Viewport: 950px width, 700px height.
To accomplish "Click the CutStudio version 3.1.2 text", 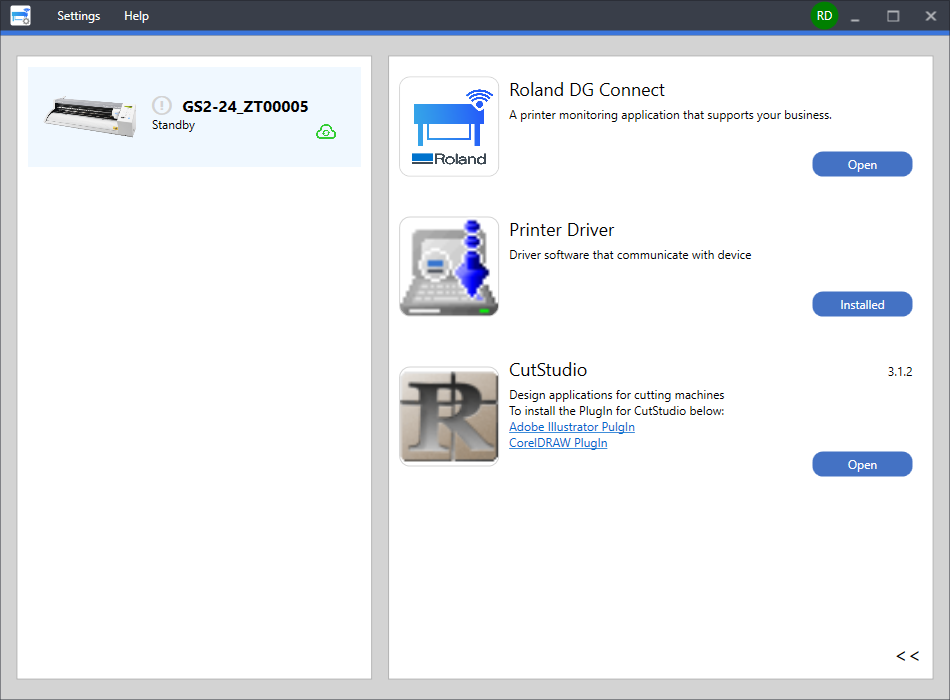I will [x=900, y=372].
